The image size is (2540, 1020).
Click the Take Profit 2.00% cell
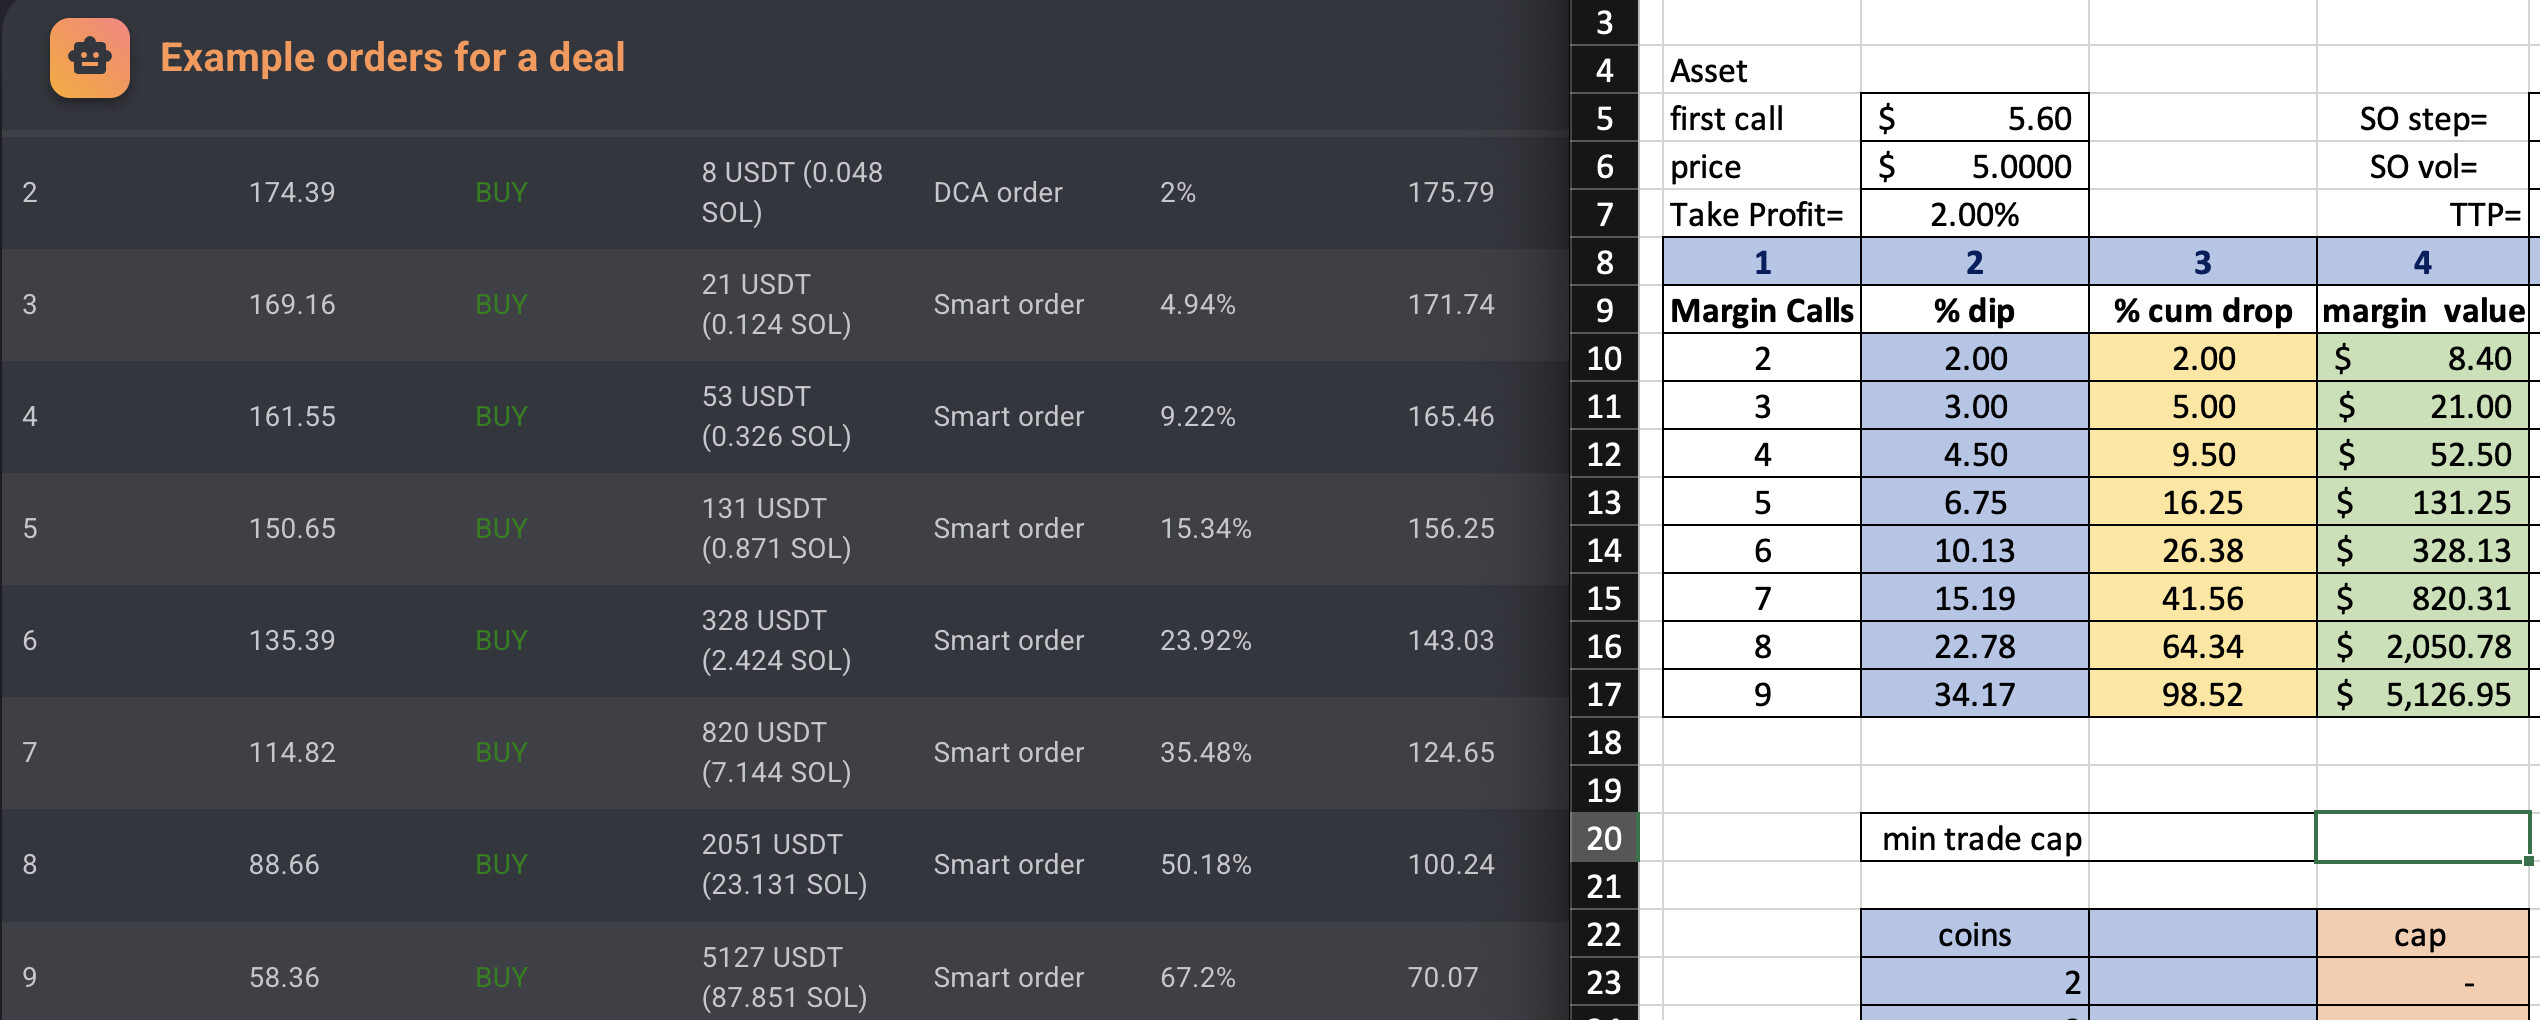pos(1975,214)
